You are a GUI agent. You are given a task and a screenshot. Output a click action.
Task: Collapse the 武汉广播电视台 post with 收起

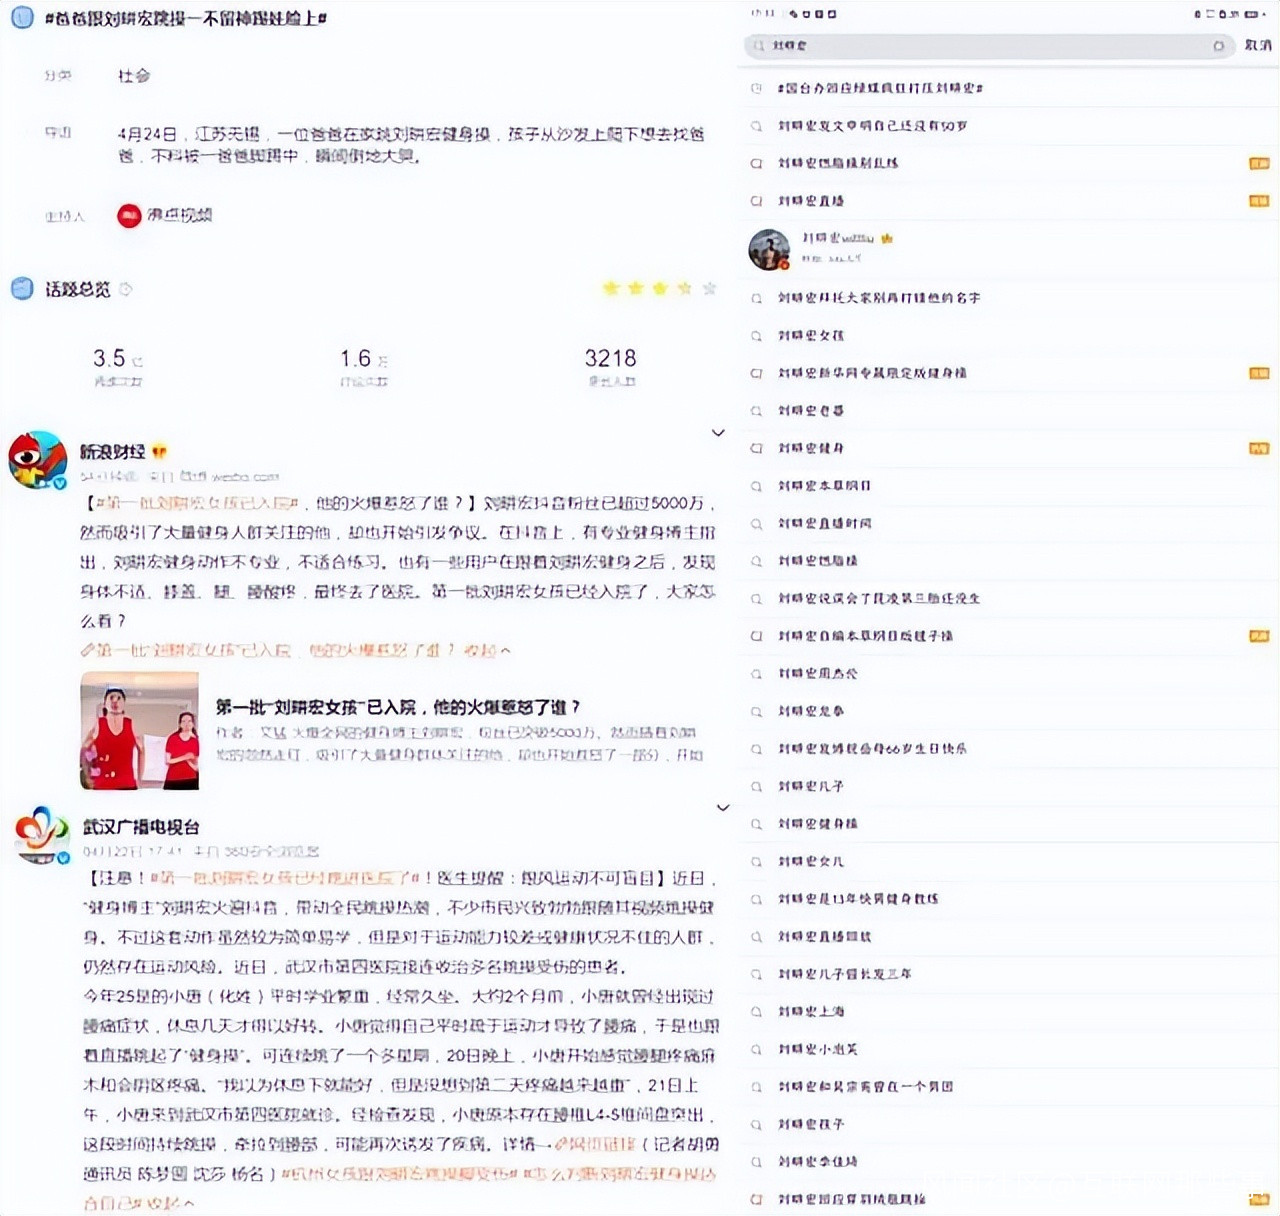tap(171, 1203)
